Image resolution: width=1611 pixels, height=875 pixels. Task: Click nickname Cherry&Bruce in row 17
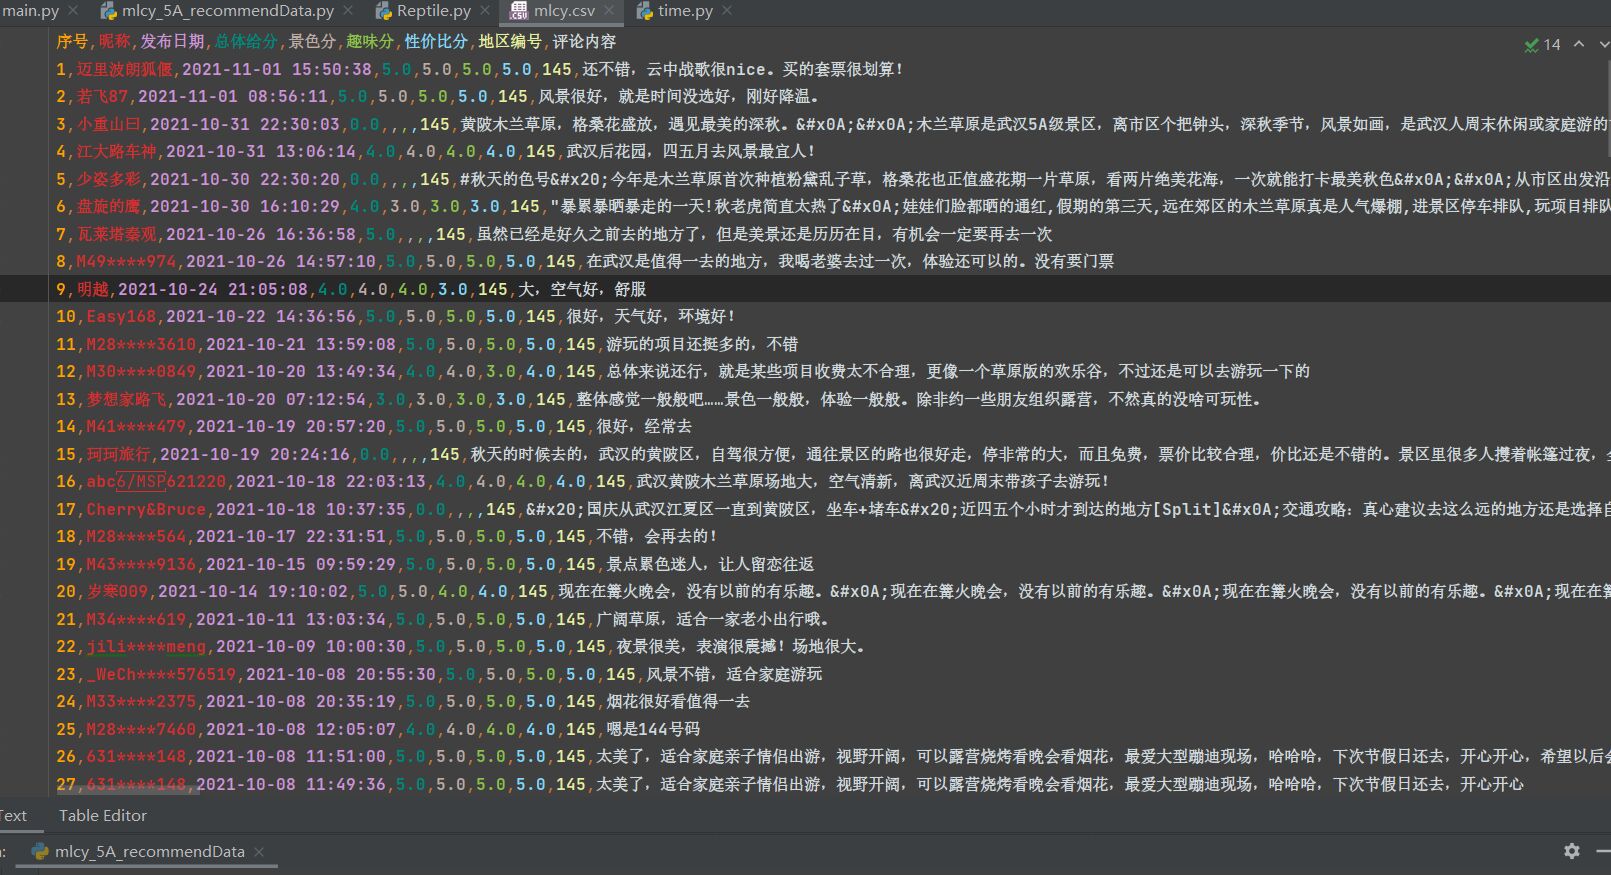pyautogui.click(x=146, y=509)
